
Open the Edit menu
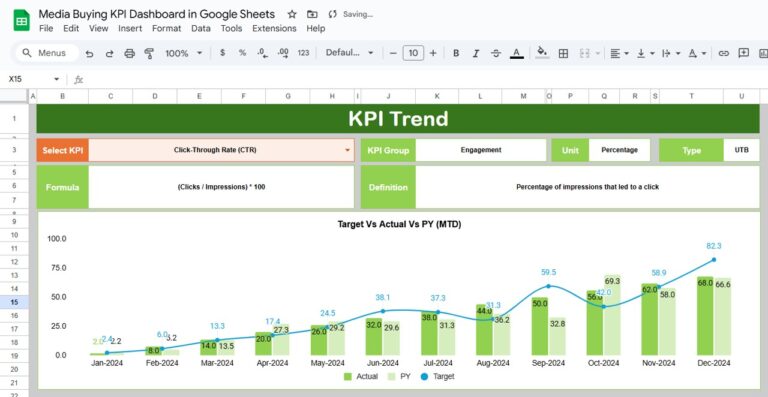tap(71, 28)
